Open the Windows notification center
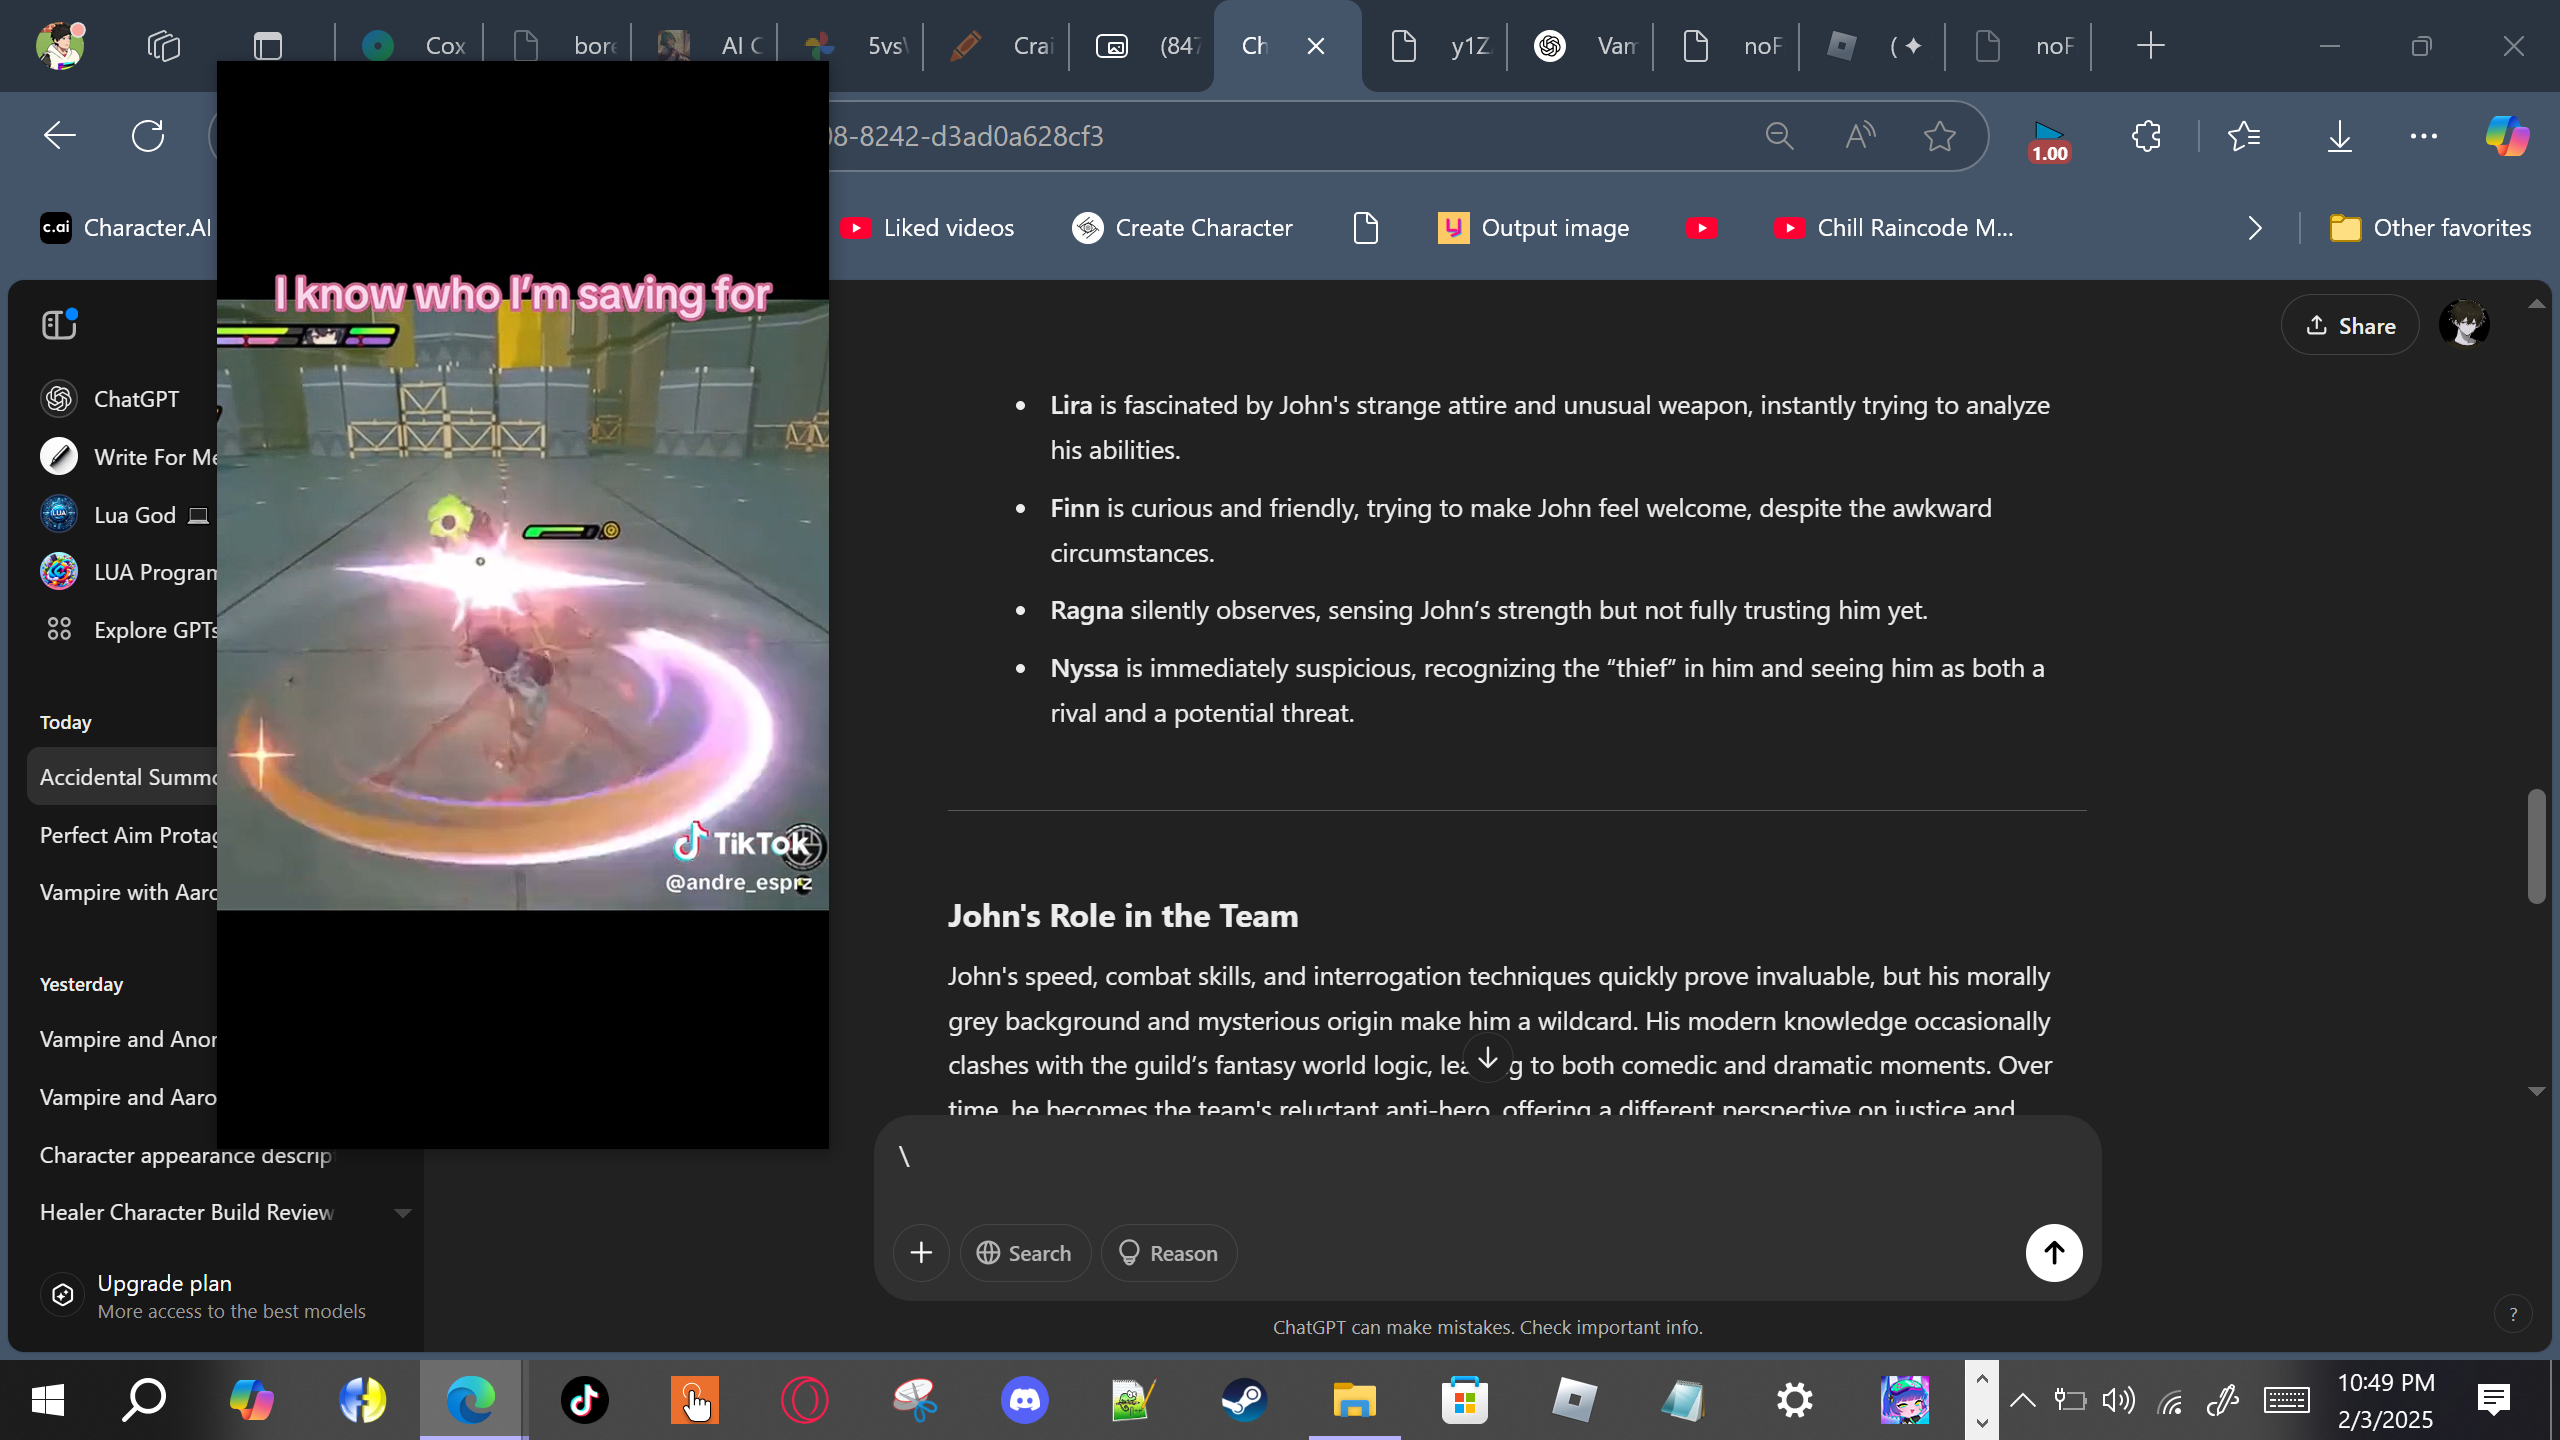Image resolution: width=2560 pixels, height=1440 pixels. pyautogui.click(x=2494, y=1400)
